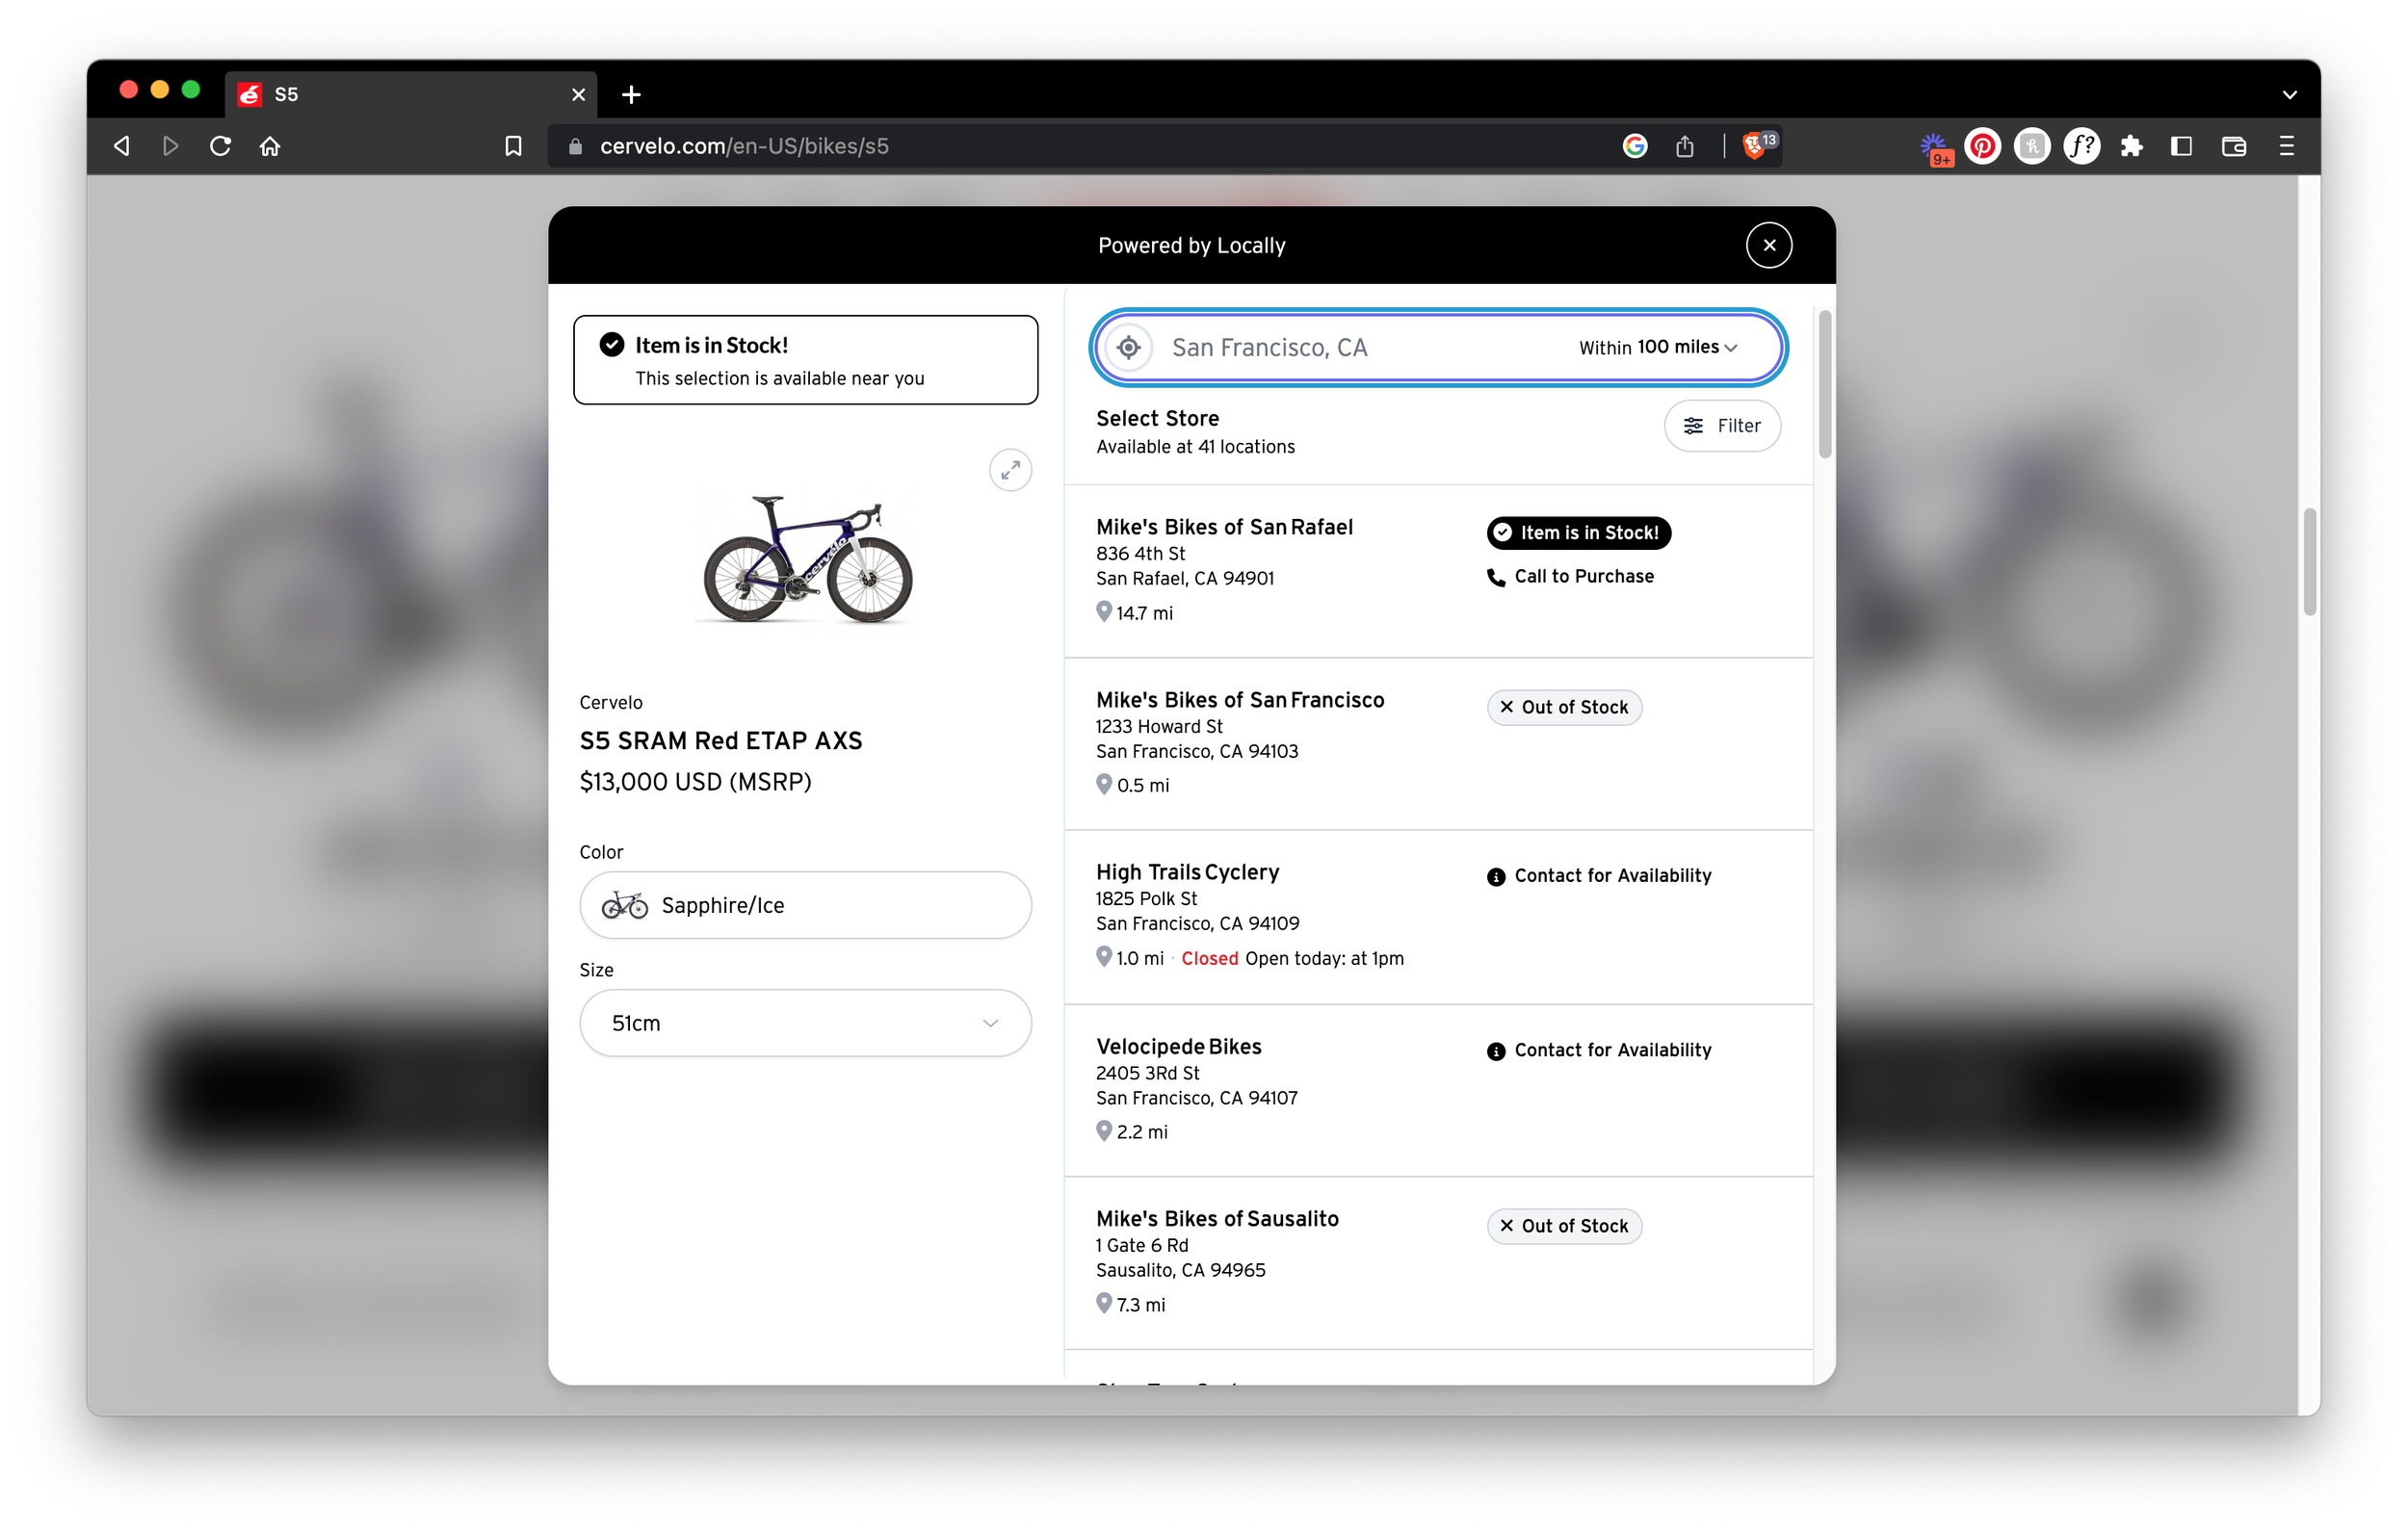The width and height of the screenshot is (2408, 1531).
Task: Expand the tab list chevron in title bar
Action: click(x=2289, y=95)
